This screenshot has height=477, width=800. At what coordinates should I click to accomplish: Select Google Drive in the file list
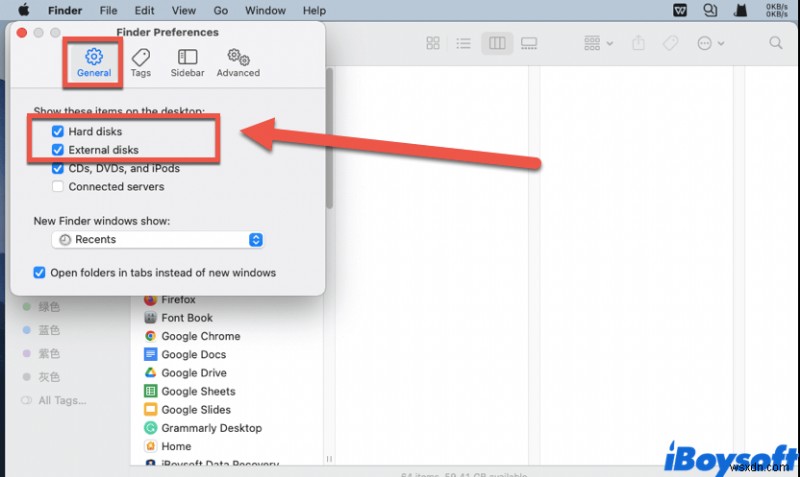tap(194, 373)
